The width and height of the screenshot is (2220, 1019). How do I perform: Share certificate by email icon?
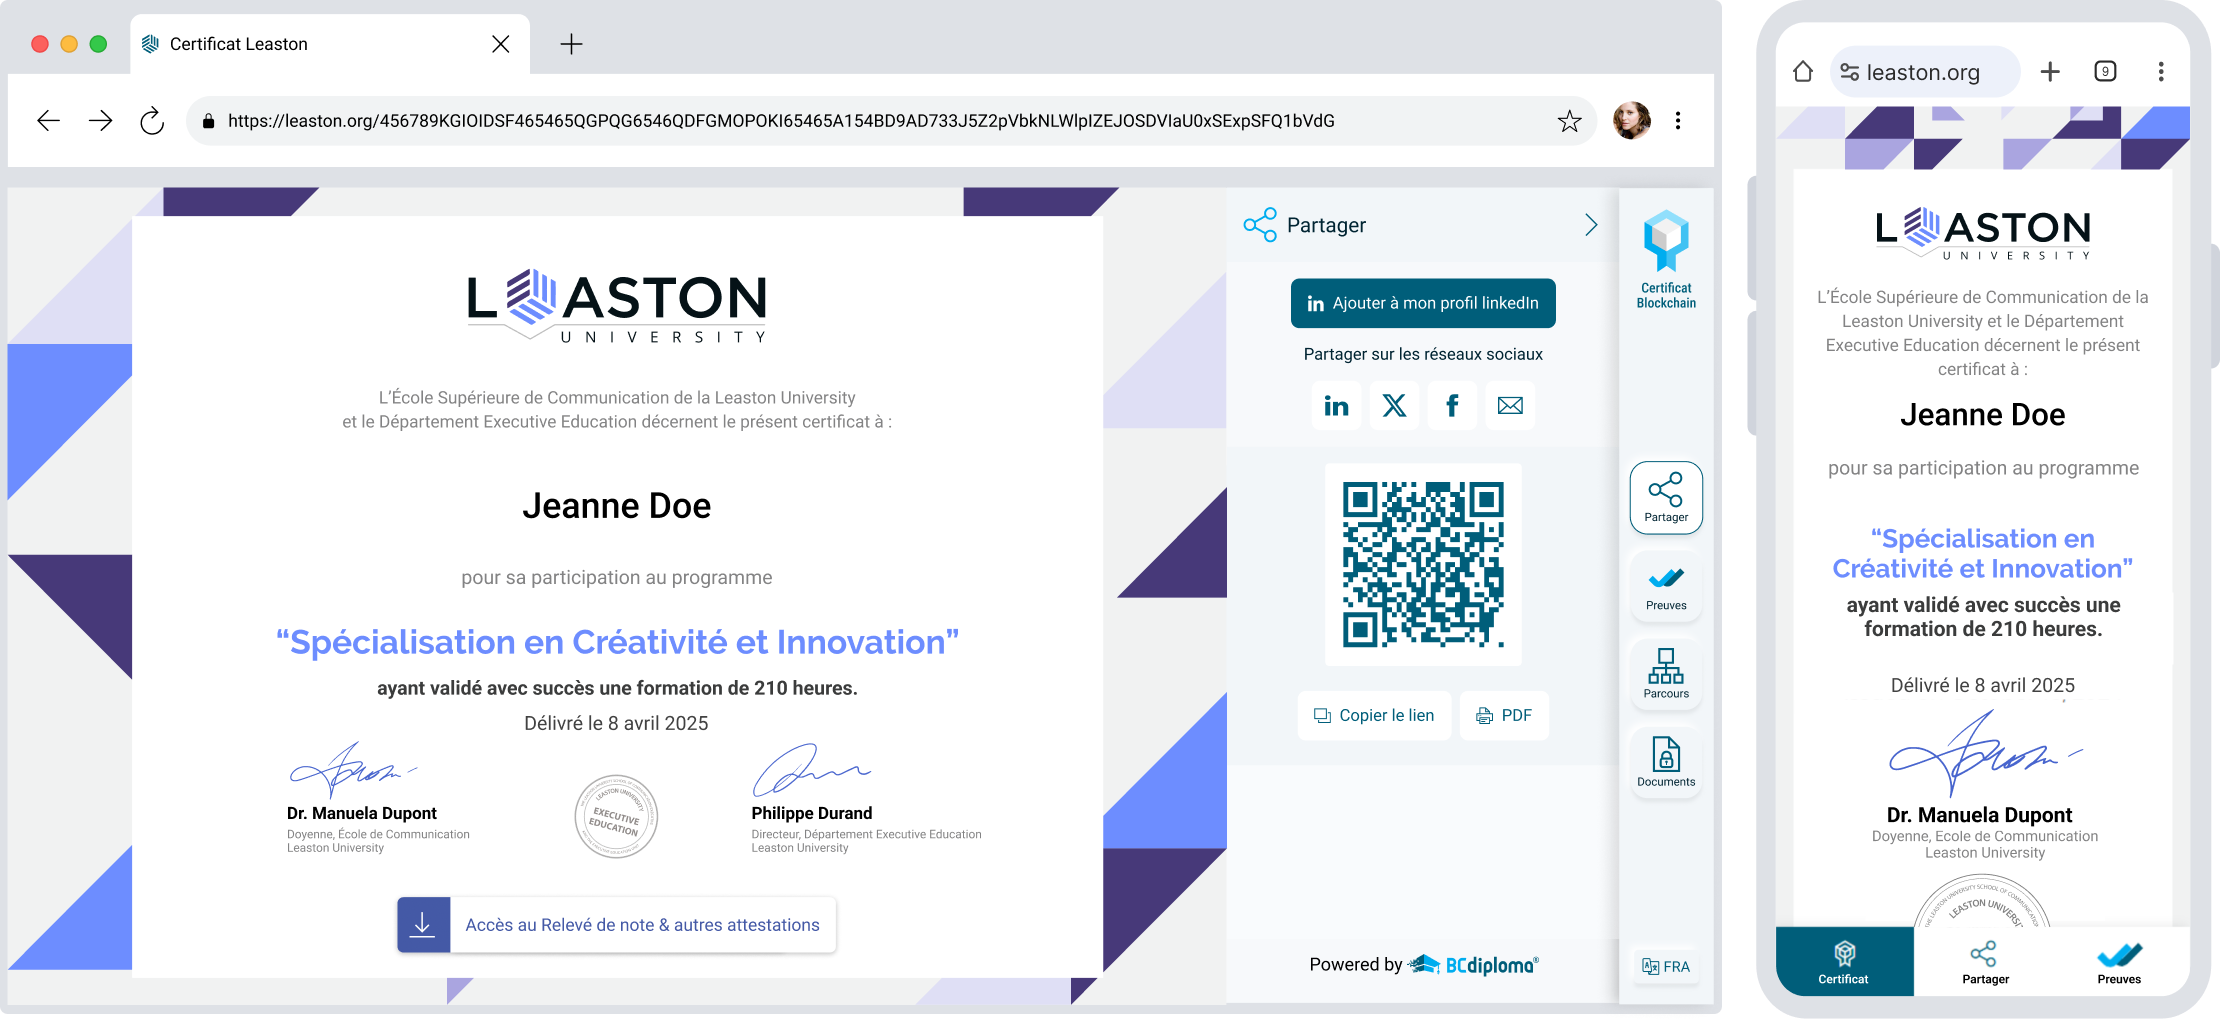pyautogui.click(x=1510, y=405)
